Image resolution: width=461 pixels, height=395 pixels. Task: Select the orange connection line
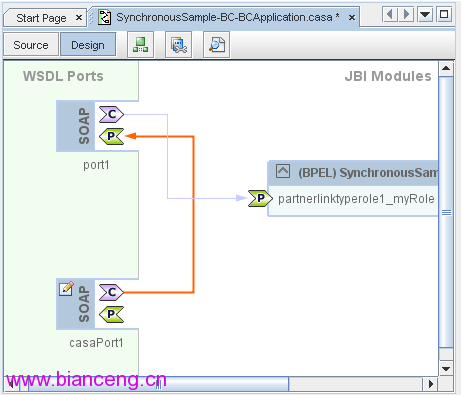193,213
